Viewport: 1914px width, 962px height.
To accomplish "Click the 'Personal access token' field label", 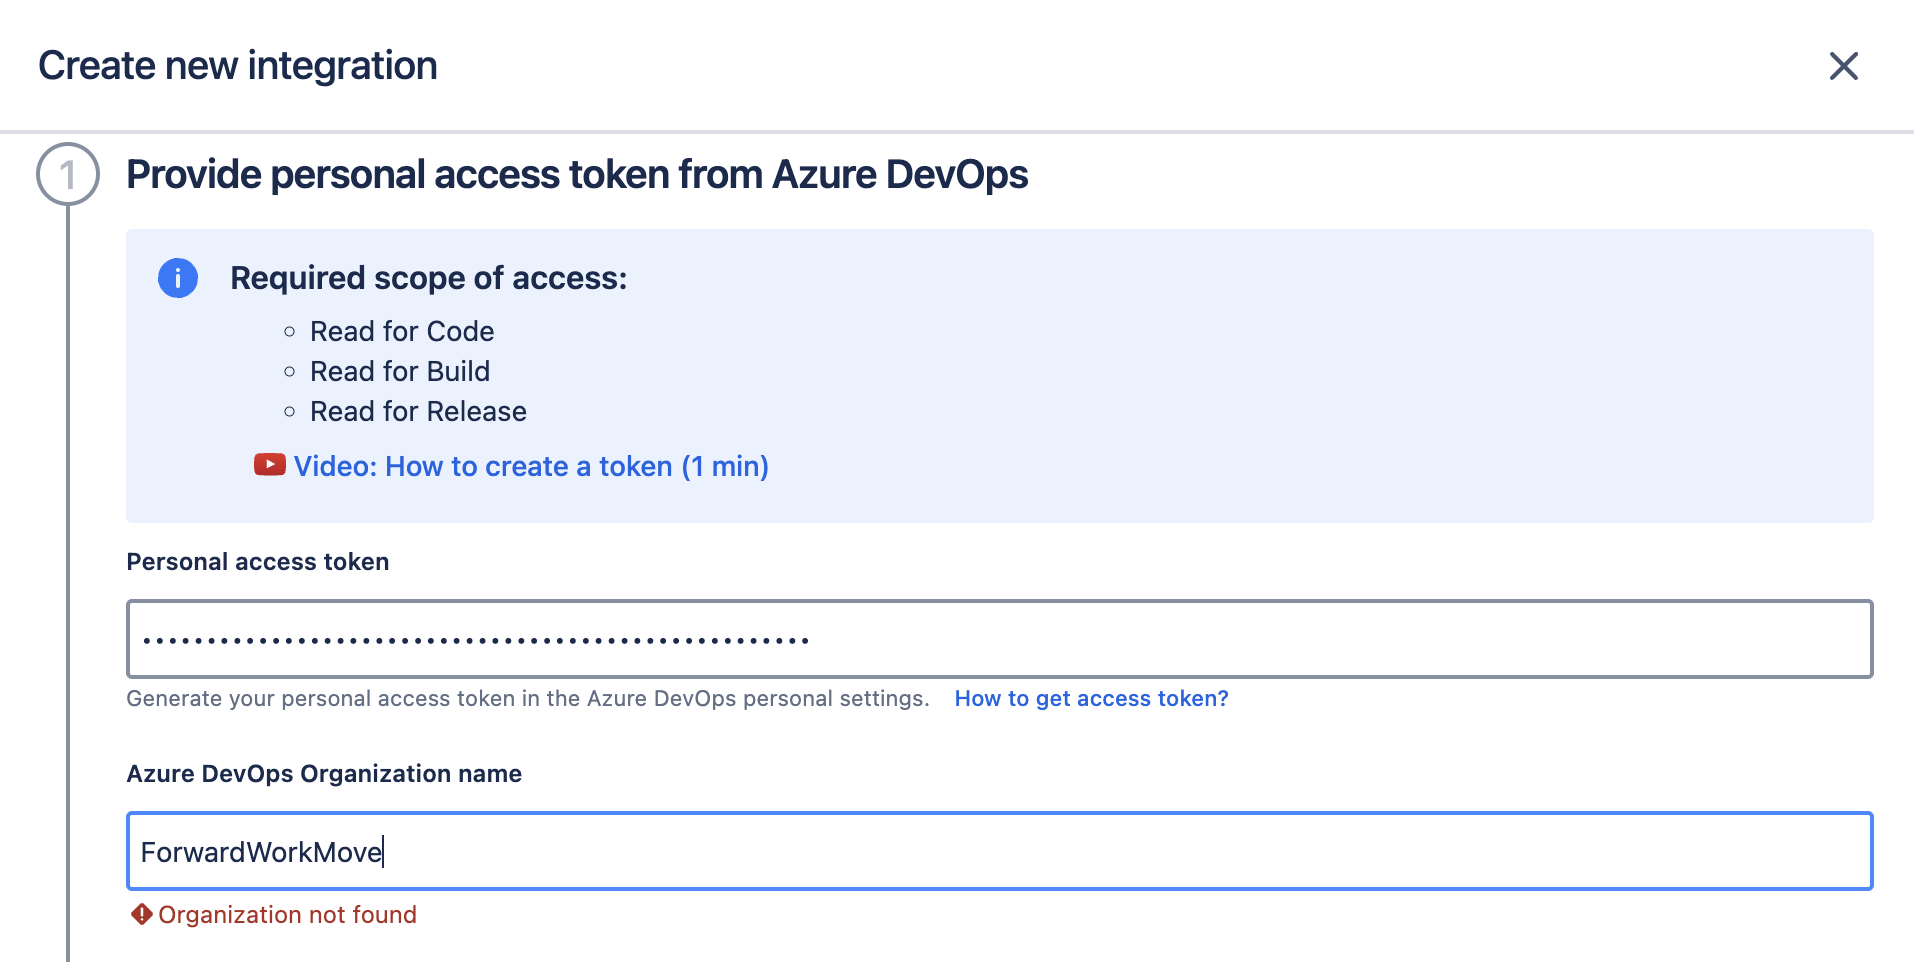I will click(x=257, y=562).
